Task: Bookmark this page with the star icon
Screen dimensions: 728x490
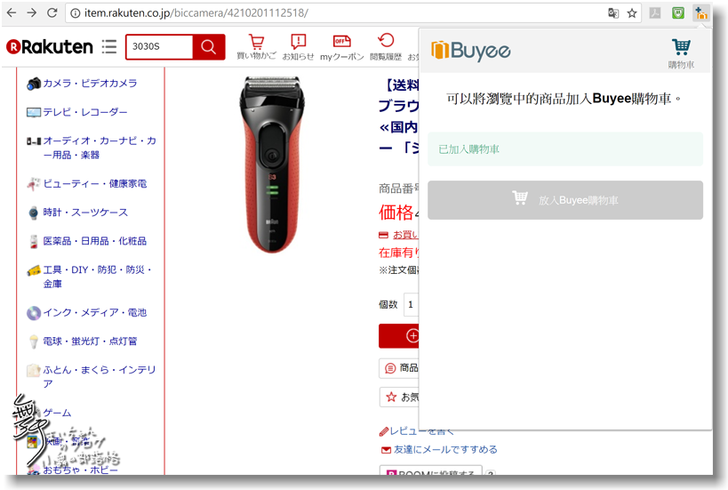Action: tap(632, 13)
